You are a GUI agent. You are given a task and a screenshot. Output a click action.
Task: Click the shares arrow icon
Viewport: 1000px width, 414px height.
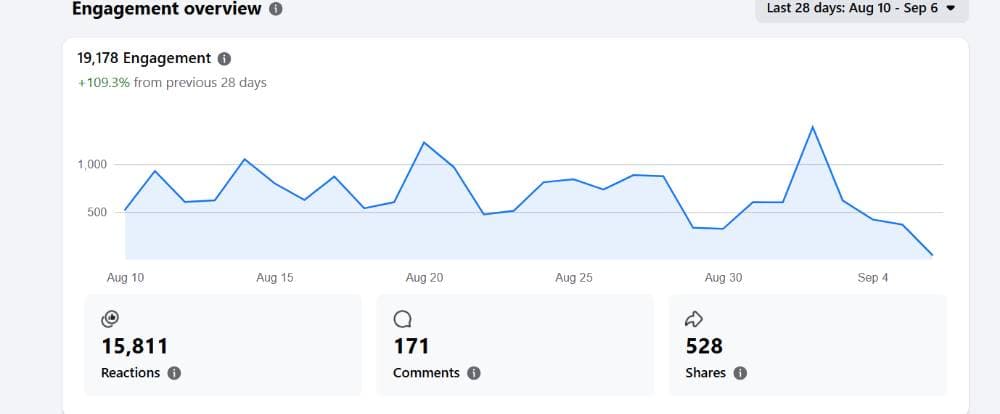(x=694, y=318)
